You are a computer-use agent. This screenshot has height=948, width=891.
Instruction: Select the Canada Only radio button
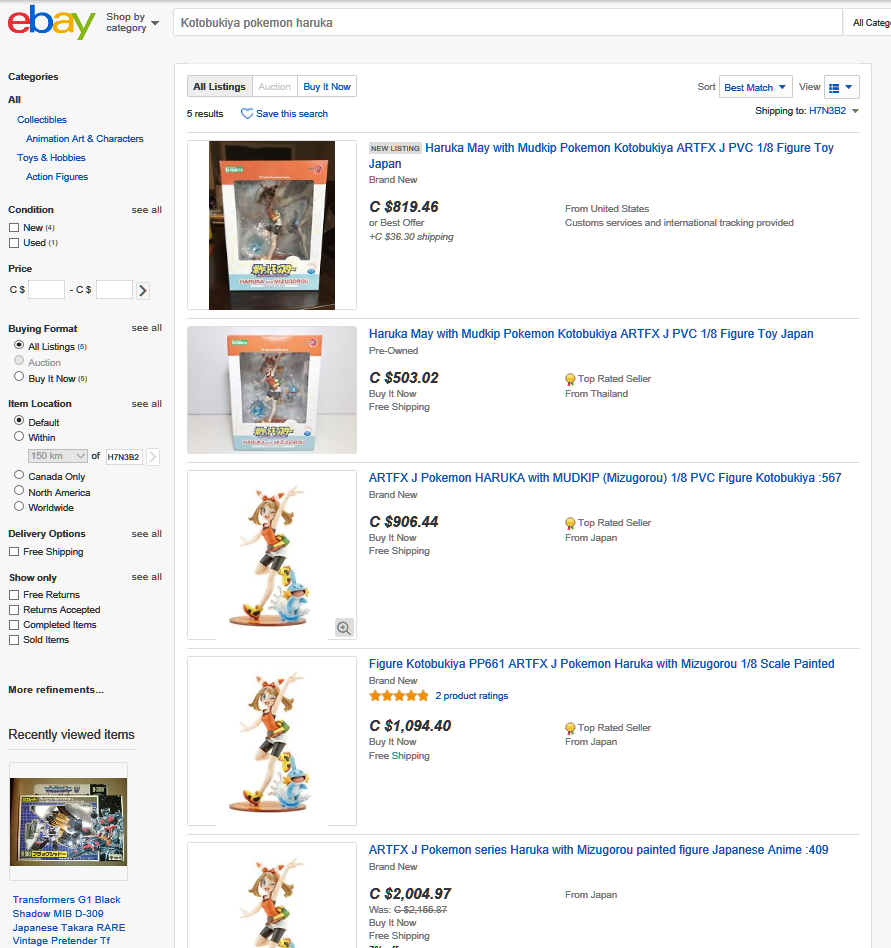[19, 475]
